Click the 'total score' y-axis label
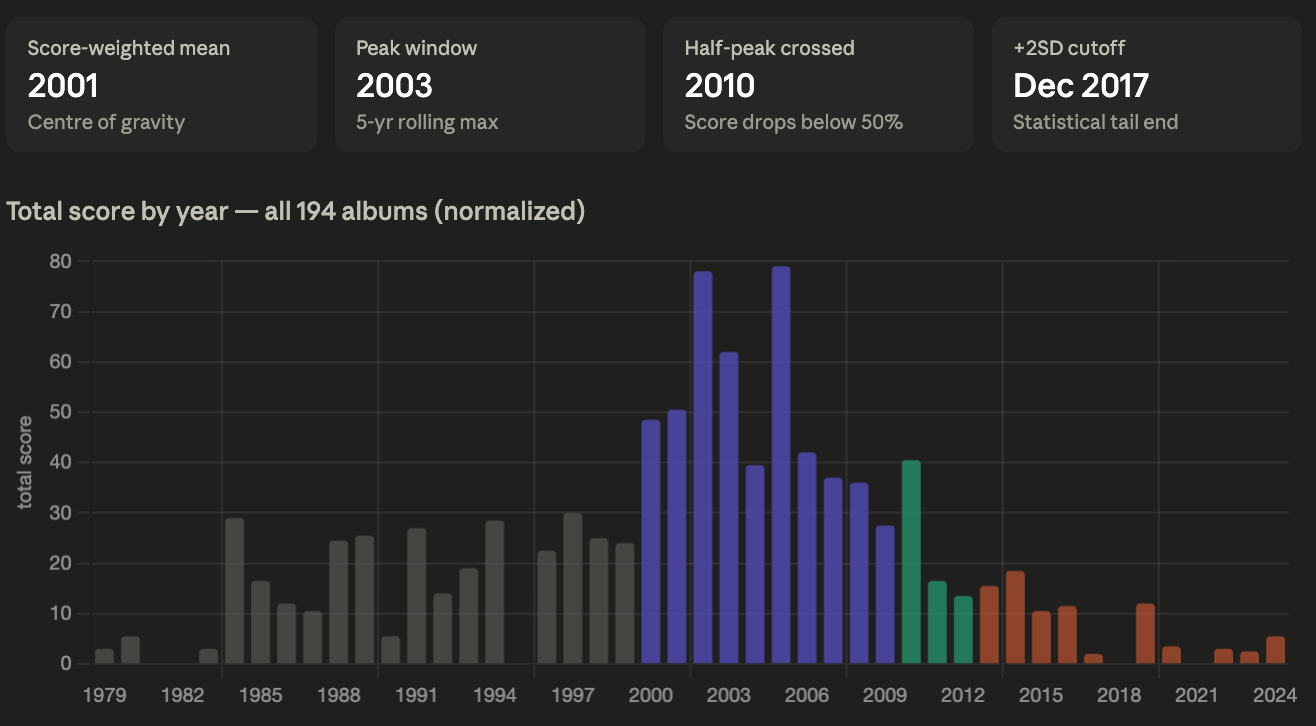The height and width of the screenshot is (726, 1316). (x=25, y=463)
